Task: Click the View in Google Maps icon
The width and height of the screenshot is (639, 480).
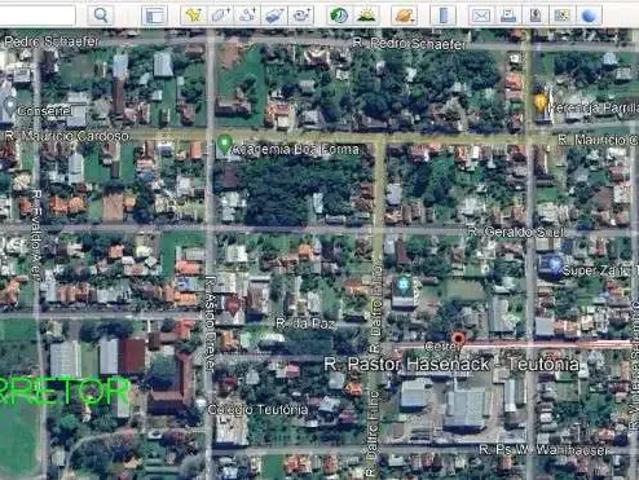Action: coord(562,15)
